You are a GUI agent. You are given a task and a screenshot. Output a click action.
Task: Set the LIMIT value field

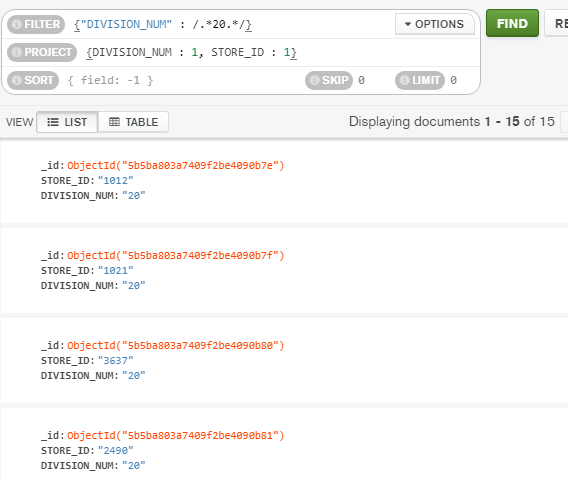462,80
